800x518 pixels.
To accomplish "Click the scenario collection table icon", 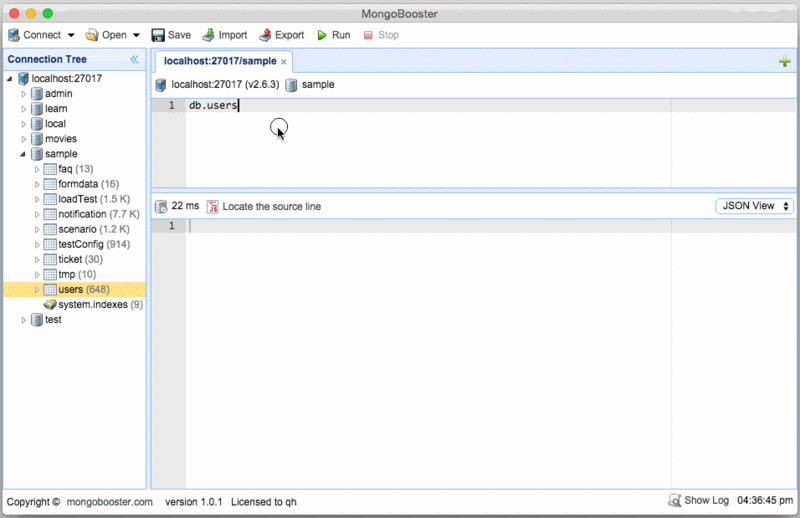I will (x=50, y=229).
